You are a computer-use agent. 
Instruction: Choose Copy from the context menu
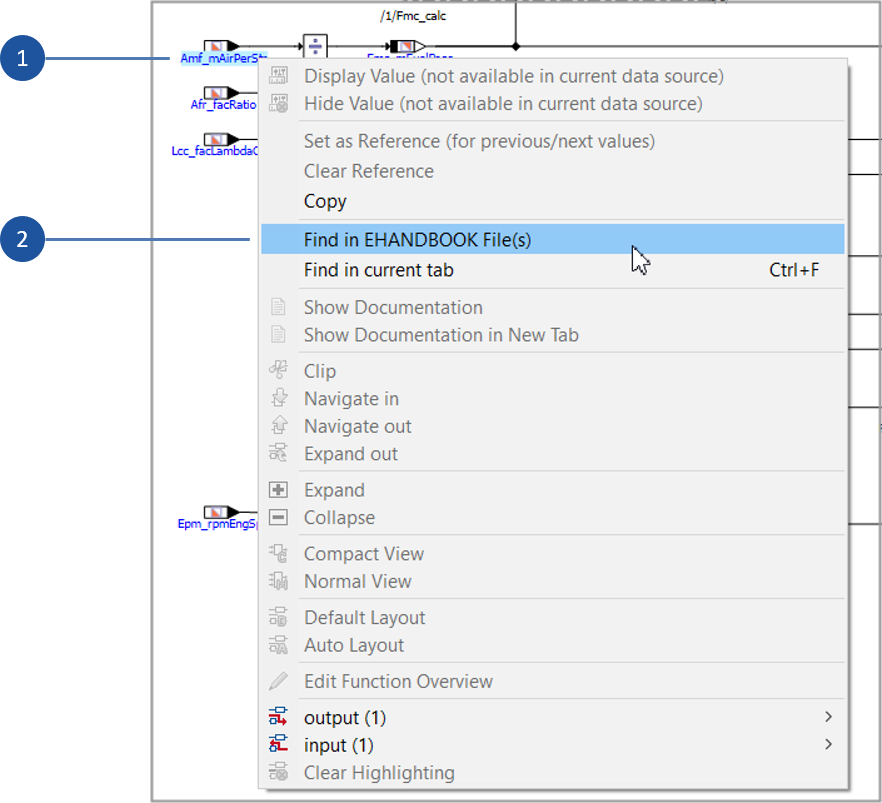coord(322,201)
